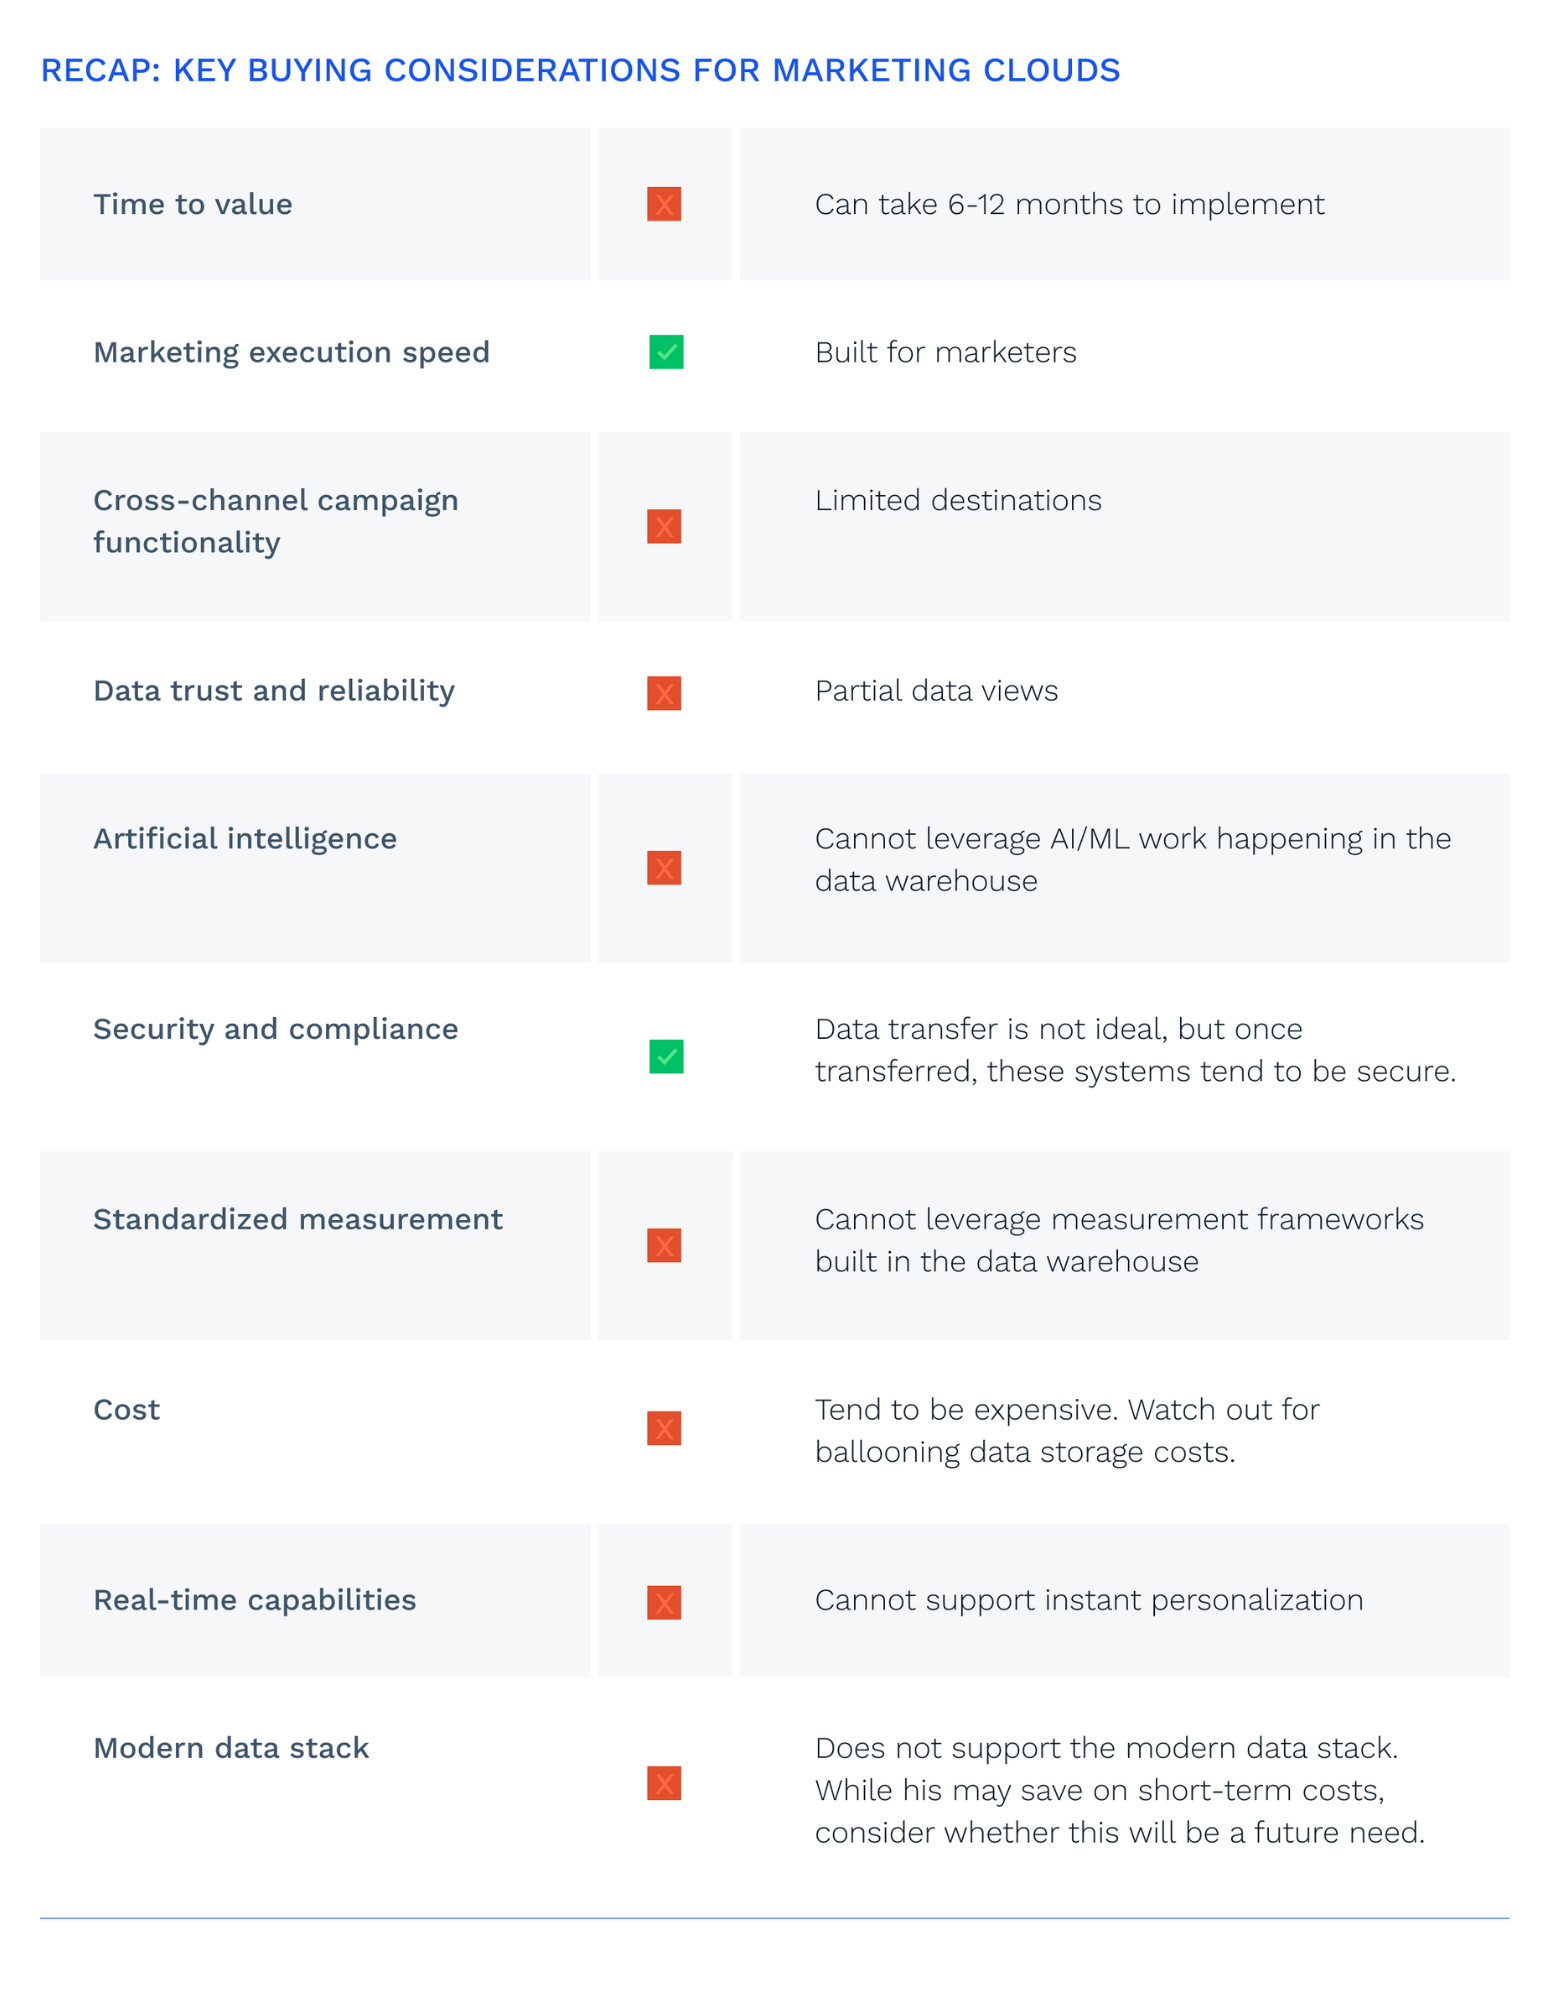Click red X for Cross-channel campaign functionality

[664, 526]
